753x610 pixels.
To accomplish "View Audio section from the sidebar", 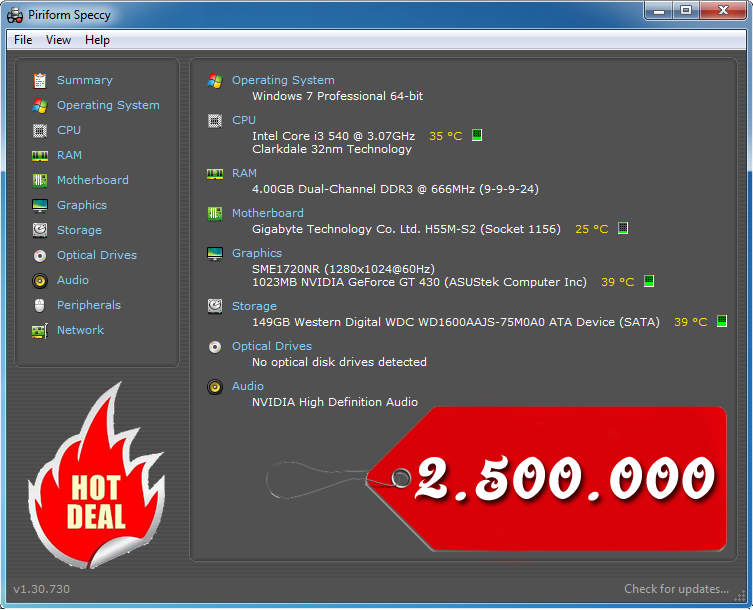I will click(x=73, y=280).
